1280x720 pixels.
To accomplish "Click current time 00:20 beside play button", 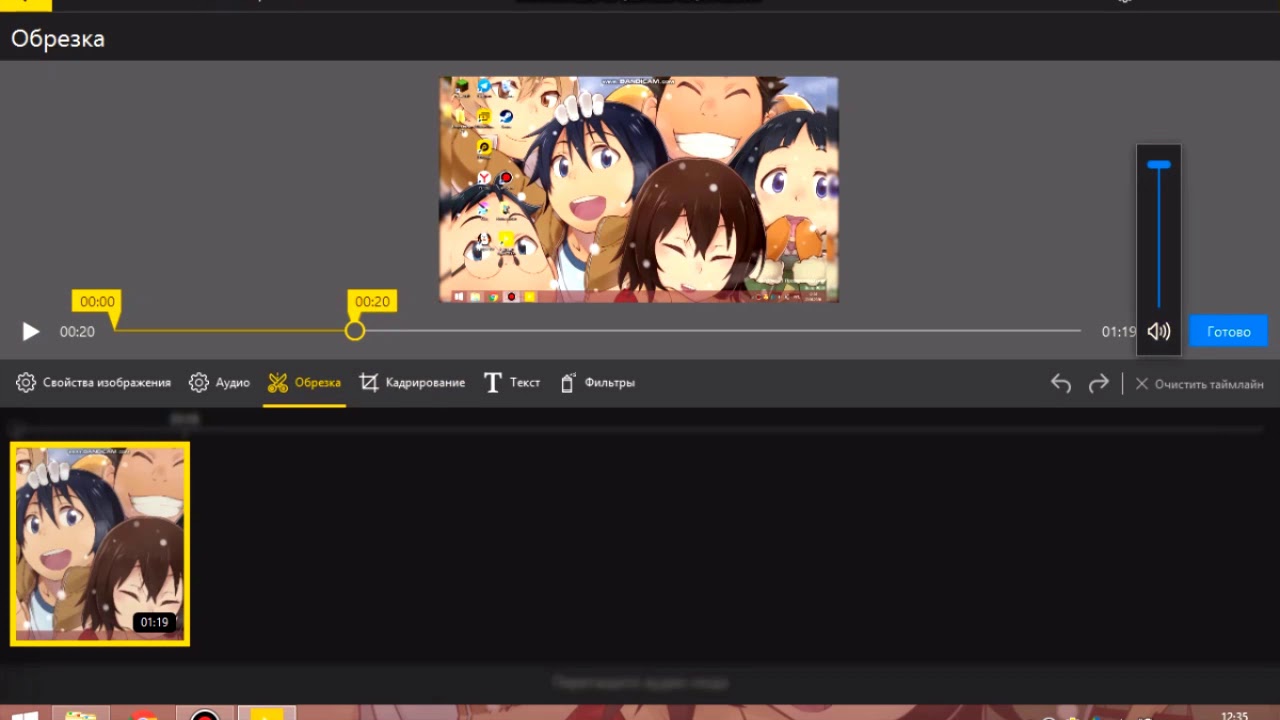I will coord(77,332).
